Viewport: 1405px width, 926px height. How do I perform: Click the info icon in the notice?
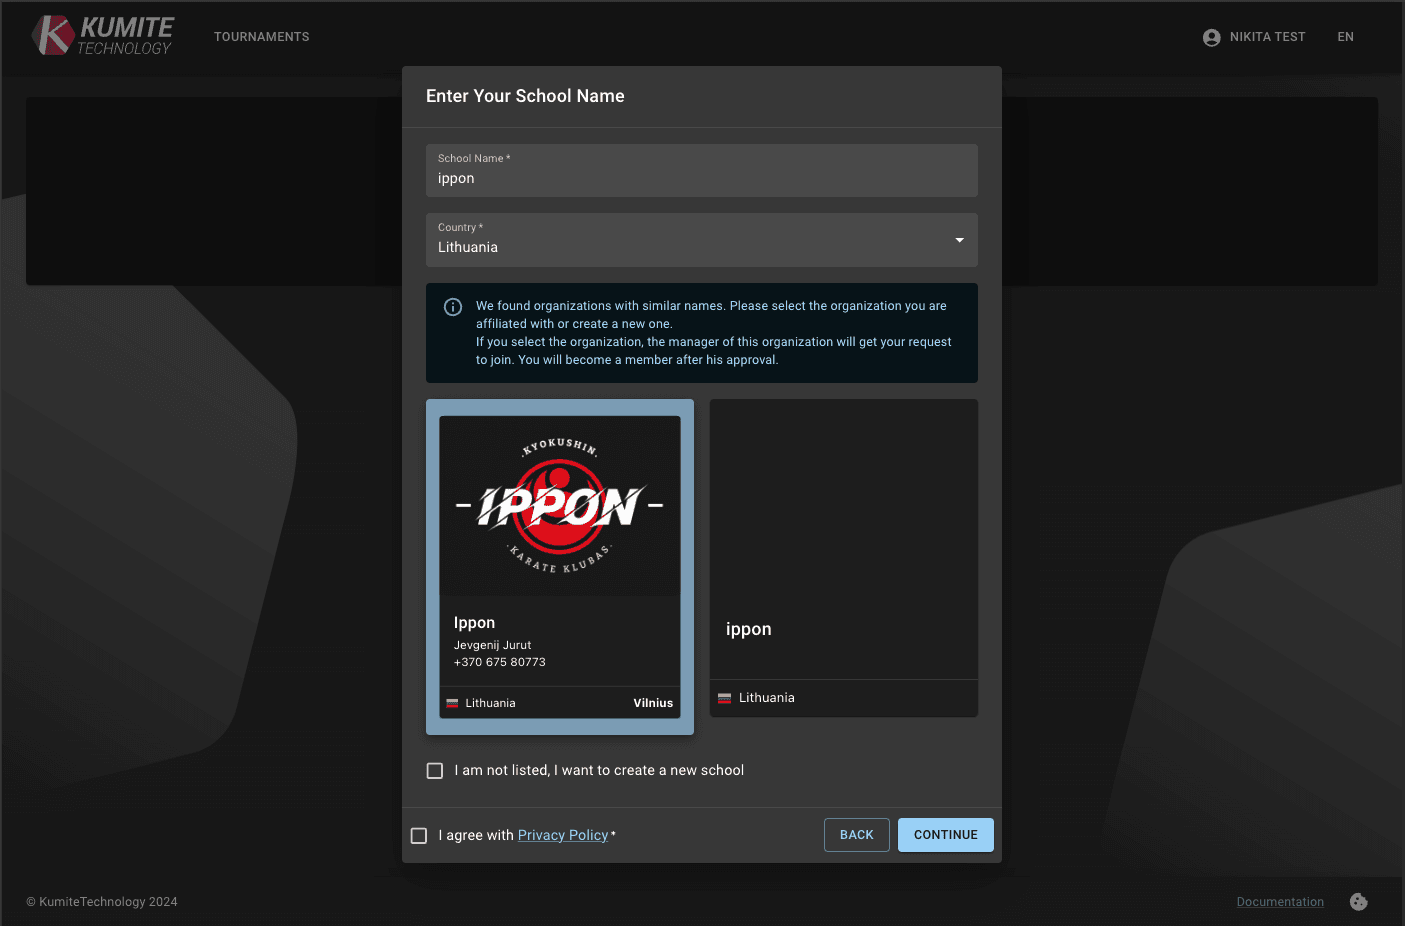tap(453, 307)
